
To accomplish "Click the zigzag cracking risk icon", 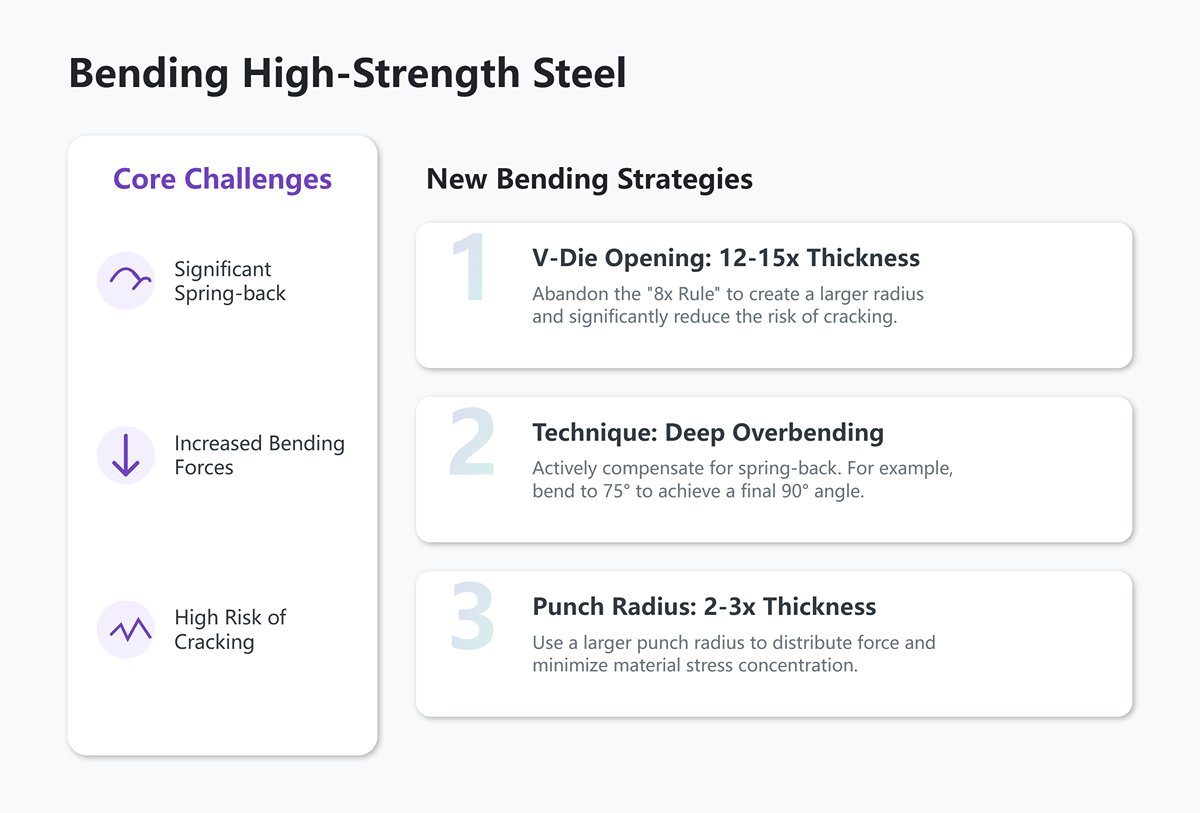I will click(x=126, y=629).
